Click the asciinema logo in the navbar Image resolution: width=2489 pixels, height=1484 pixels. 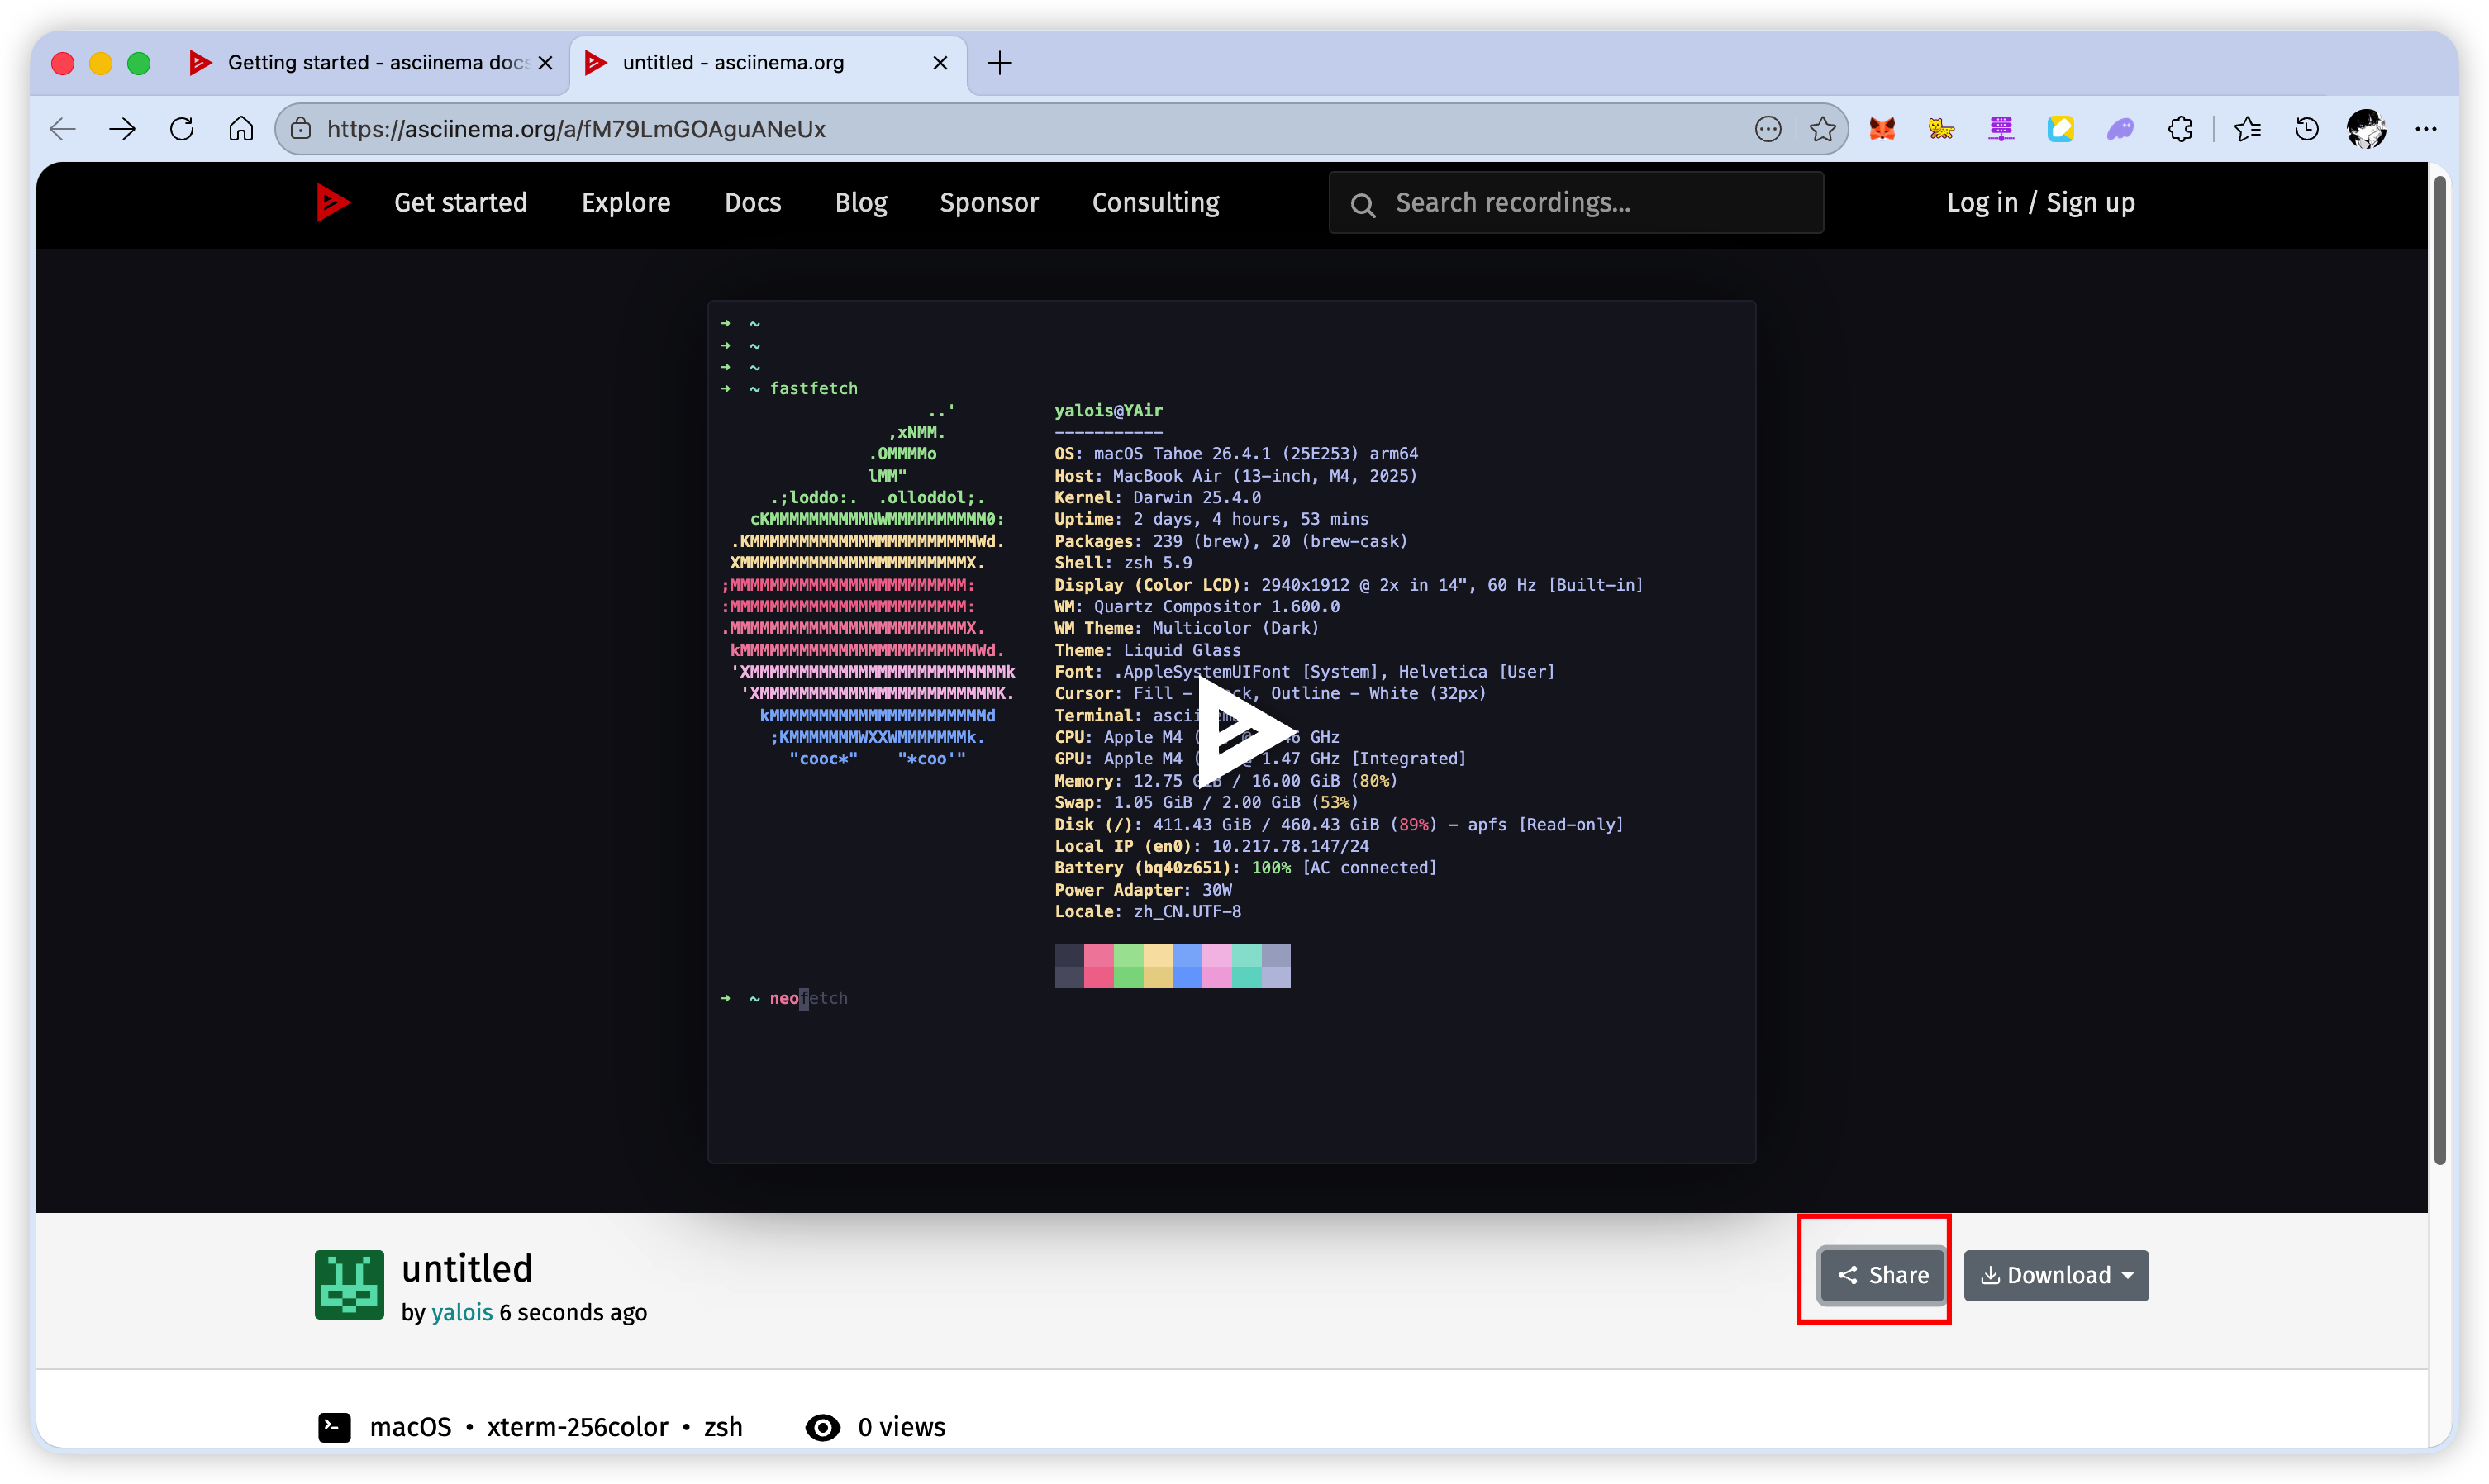coord(332,202)
